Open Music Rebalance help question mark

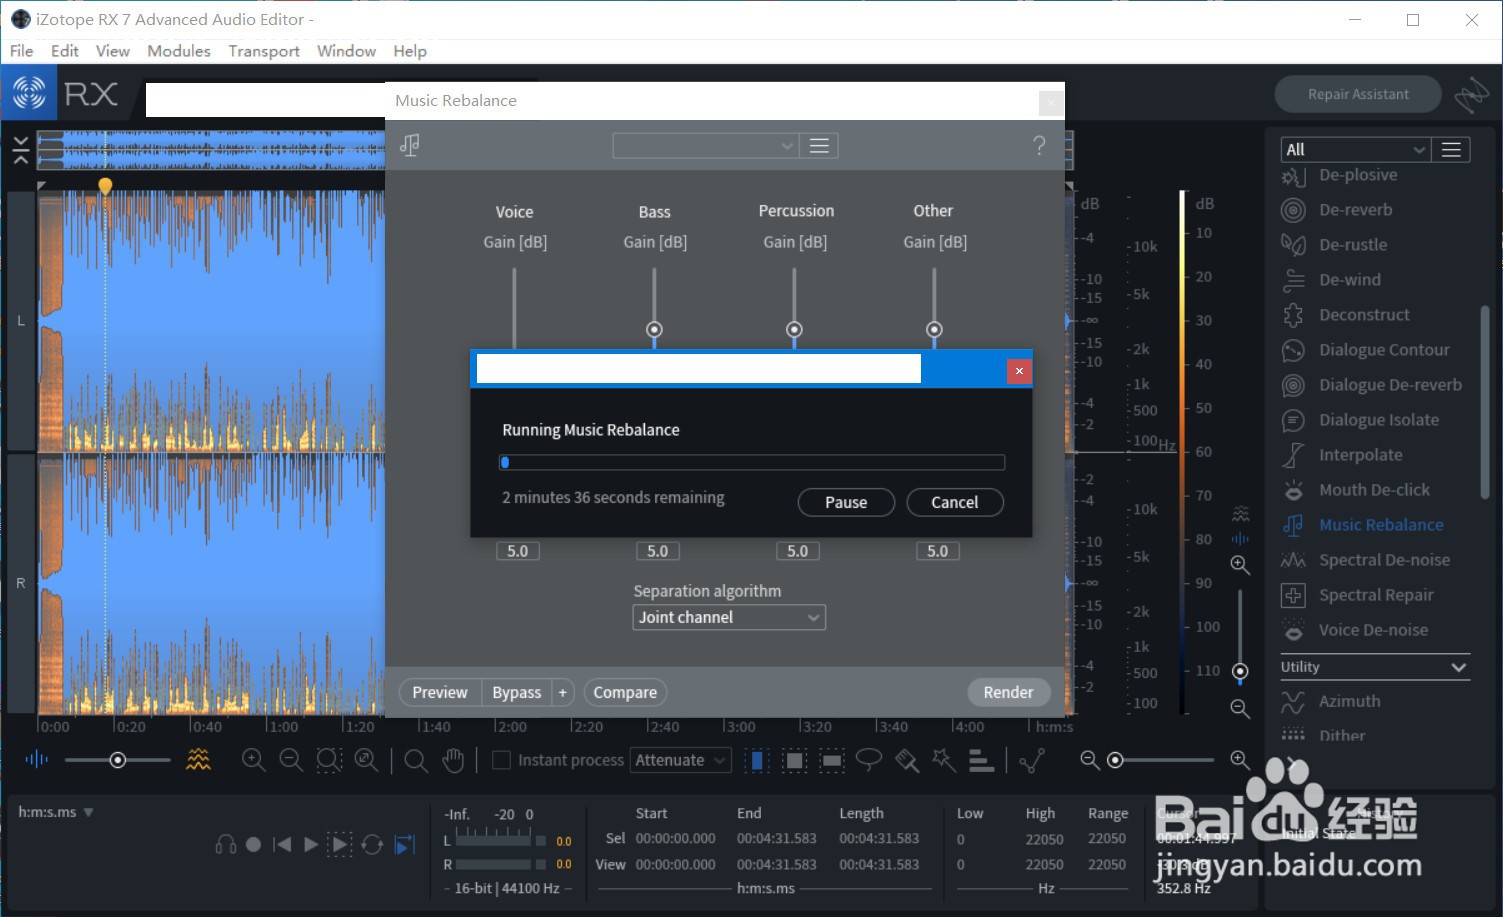(x=1039, y=146)
